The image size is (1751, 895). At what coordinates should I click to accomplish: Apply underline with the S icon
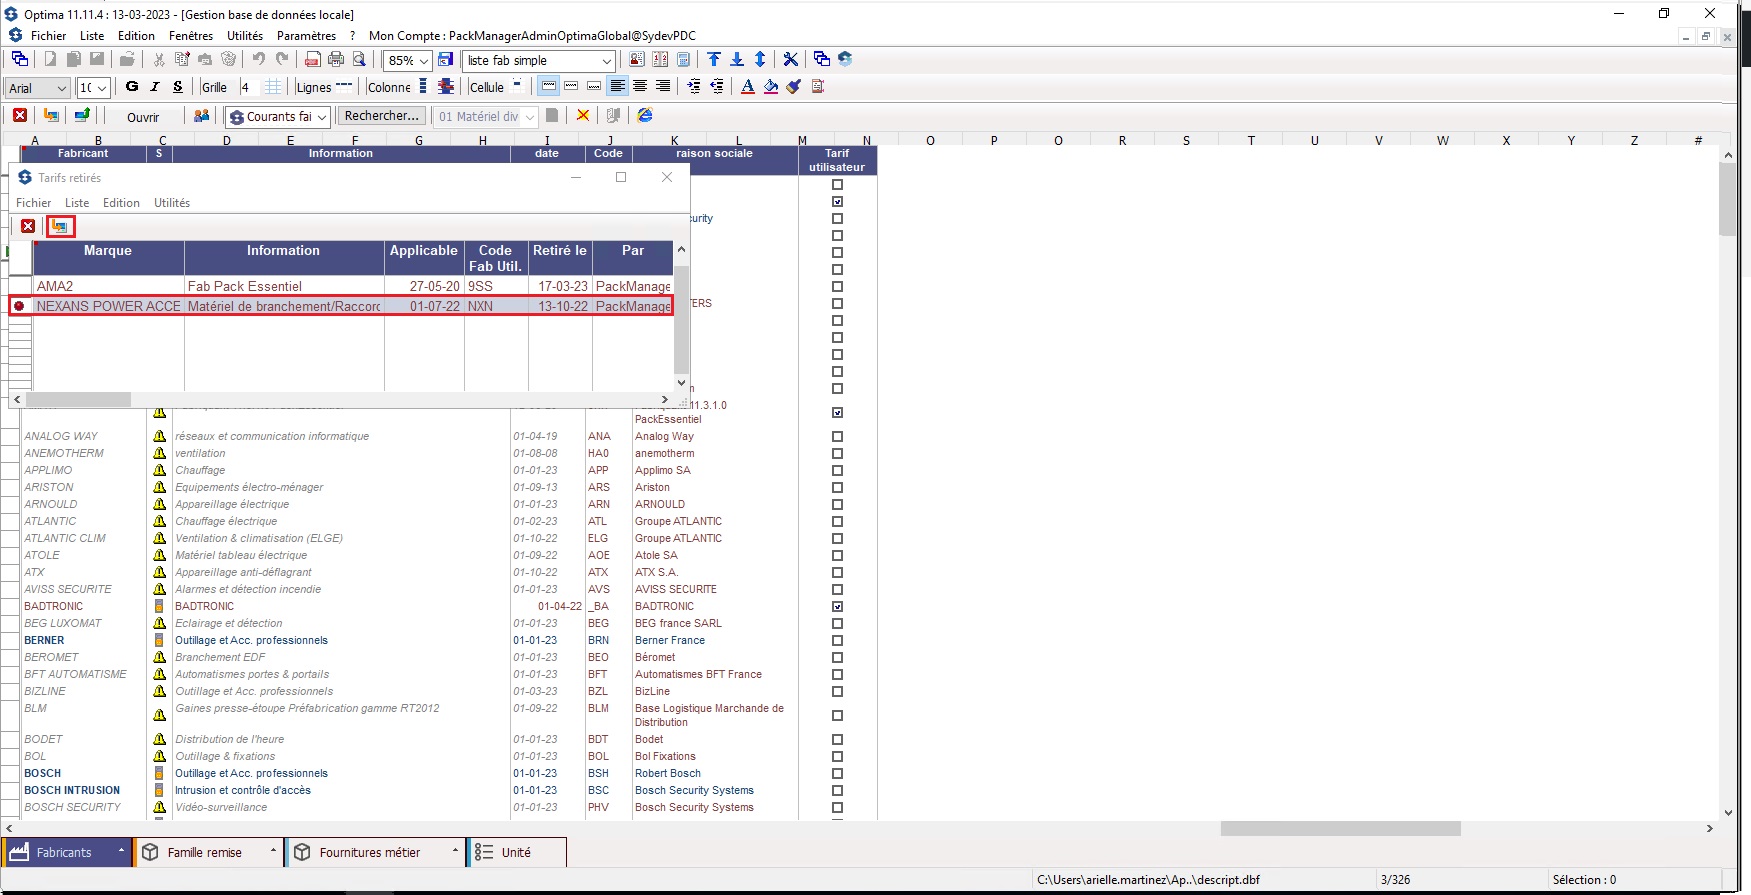[178, 87]
